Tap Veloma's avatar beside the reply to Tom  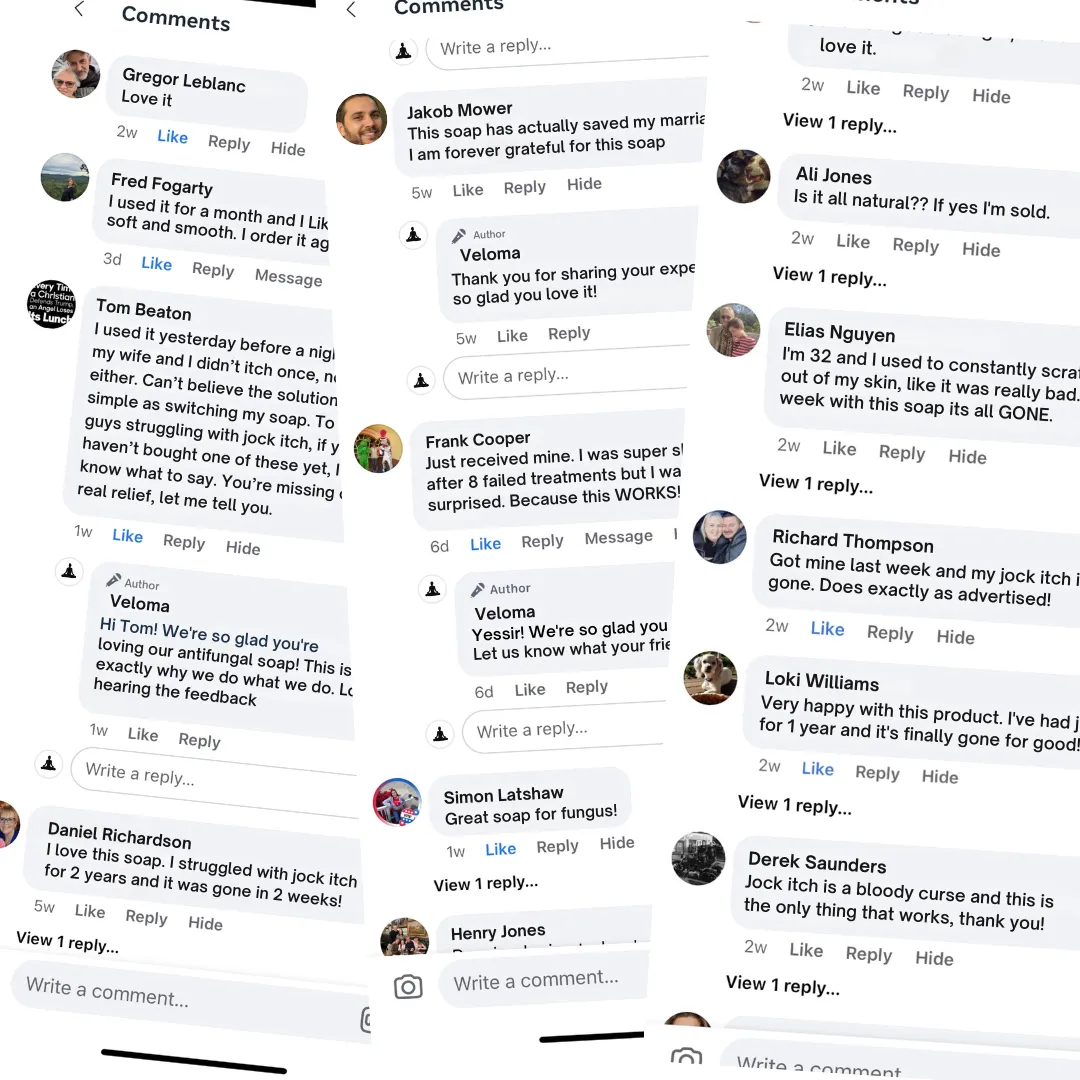click(x=69, y=571)
